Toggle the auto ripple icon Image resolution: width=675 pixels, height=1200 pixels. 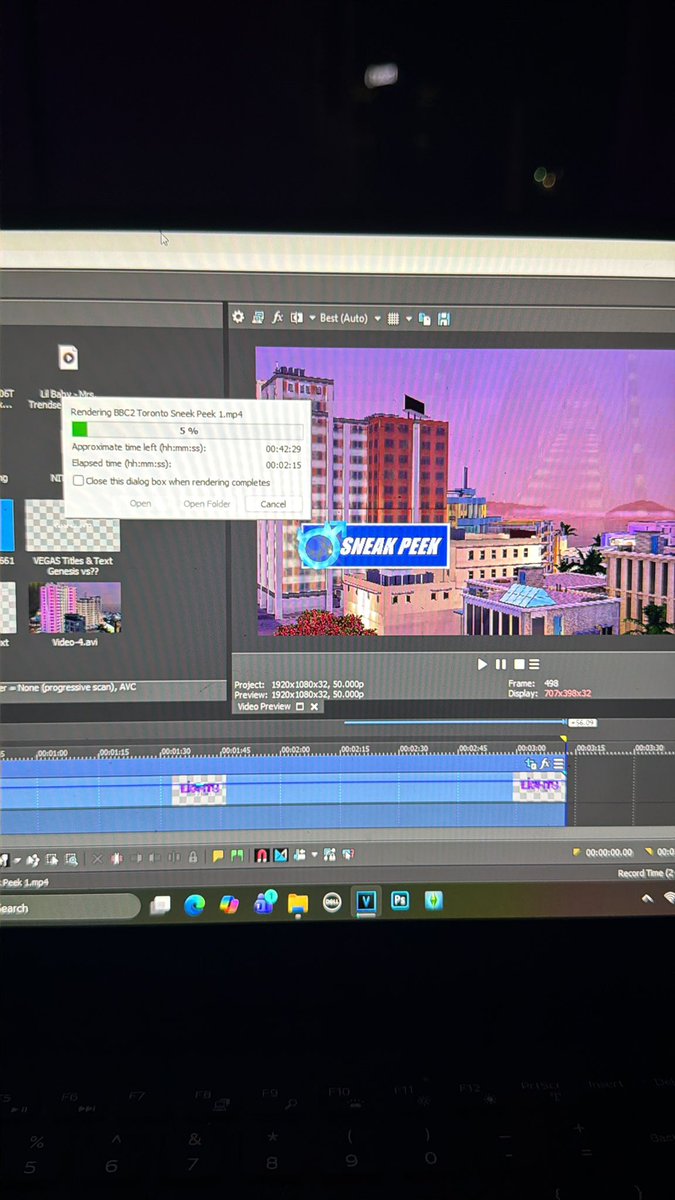click(300, 856)
